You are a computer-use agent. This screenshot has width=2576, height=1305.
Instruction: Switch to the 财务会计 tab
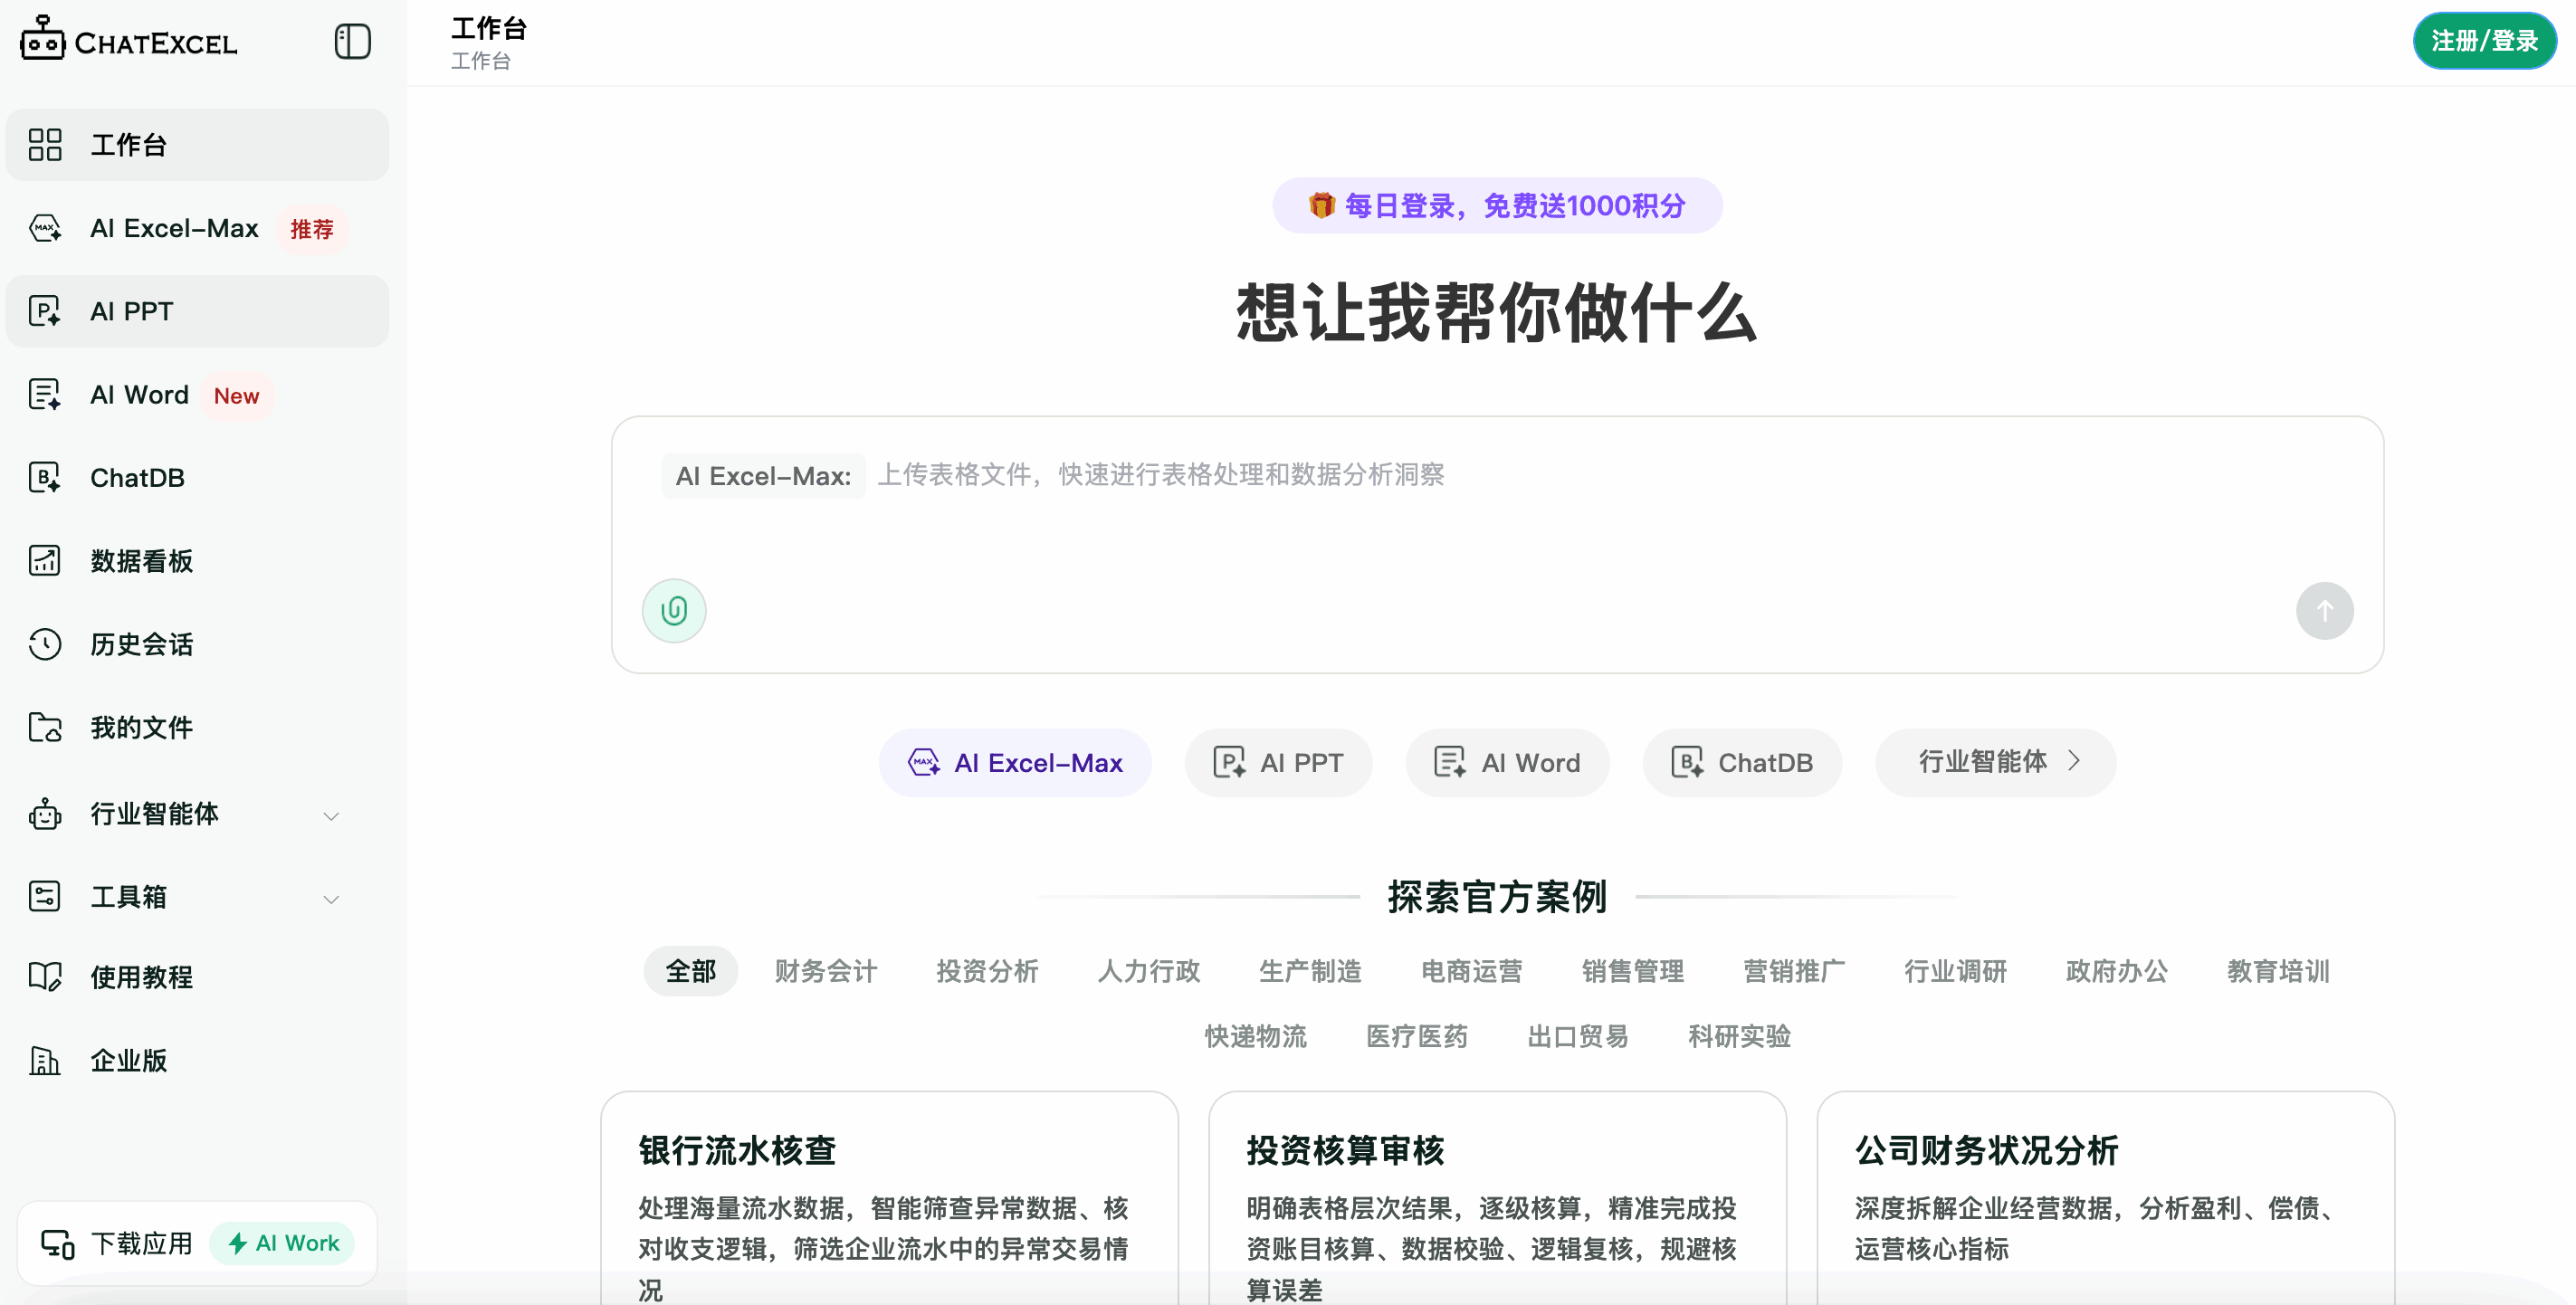[x=826, y=971]
